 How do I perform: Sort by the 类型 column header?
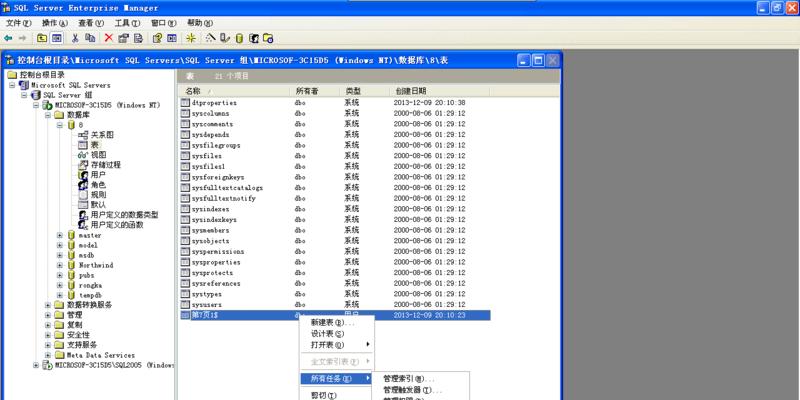tap(365, 91)
